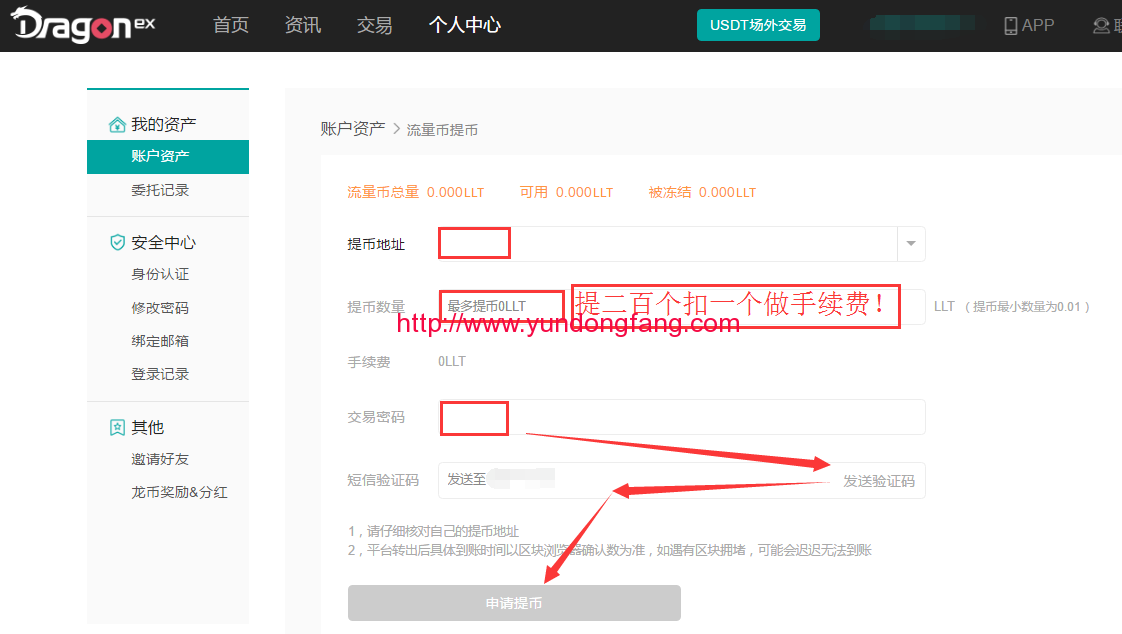Click the DragonEx logo
1122x634 pixels.
pyautogui.click(x=83, y=26)
